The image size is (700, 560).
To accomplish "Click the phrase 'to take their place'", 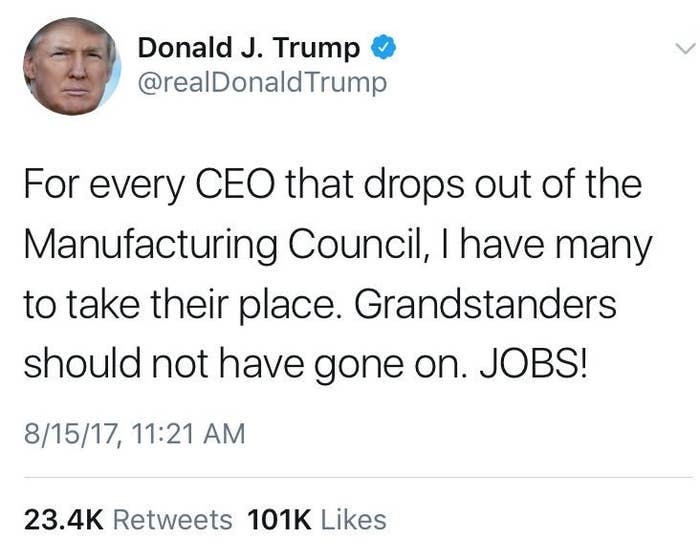I will [185, 305].
